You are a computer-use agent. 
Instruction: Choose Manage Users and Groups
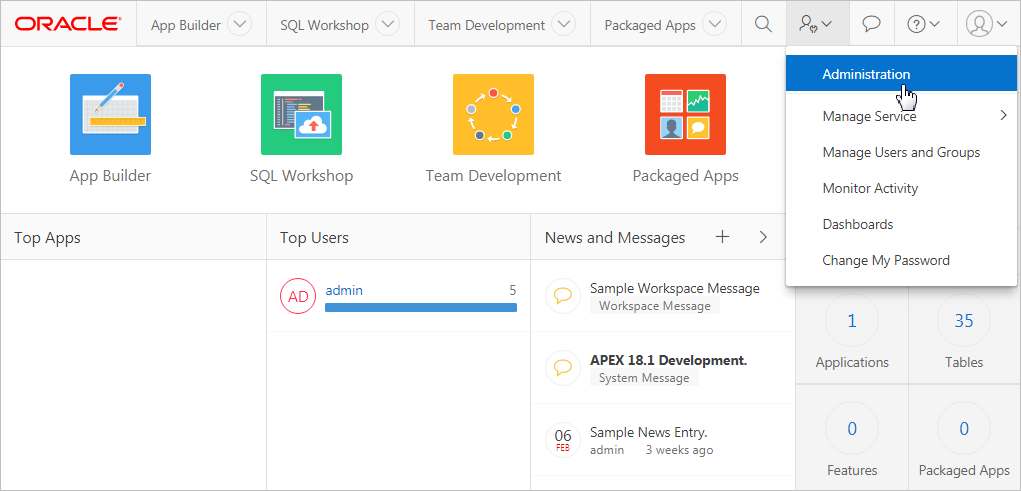900,152
